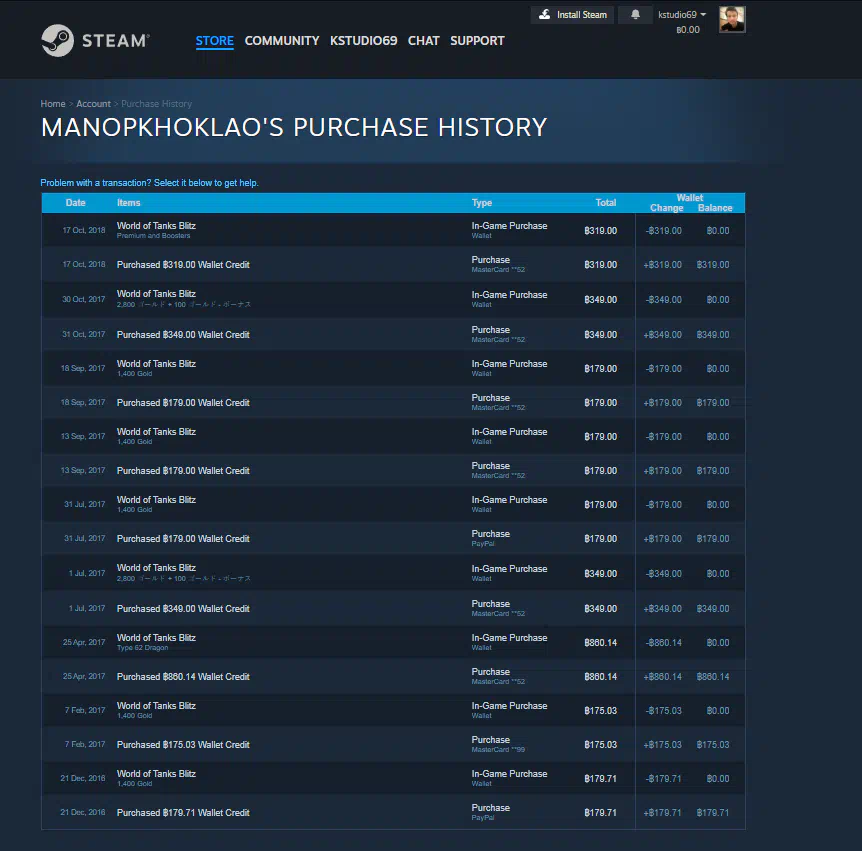Click the Total column header
The image size is (862, 851).
coord(606,203)
